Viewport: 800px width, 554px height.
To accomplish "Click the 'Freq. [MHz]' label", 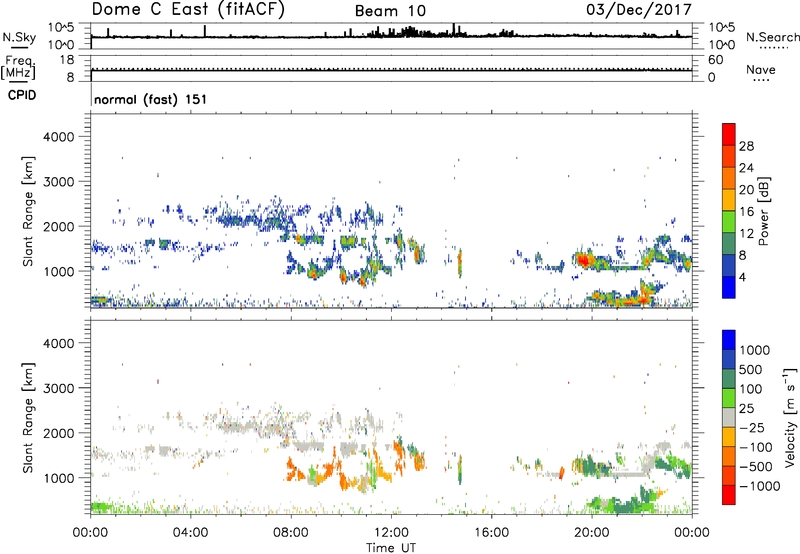I will [18, 68].
